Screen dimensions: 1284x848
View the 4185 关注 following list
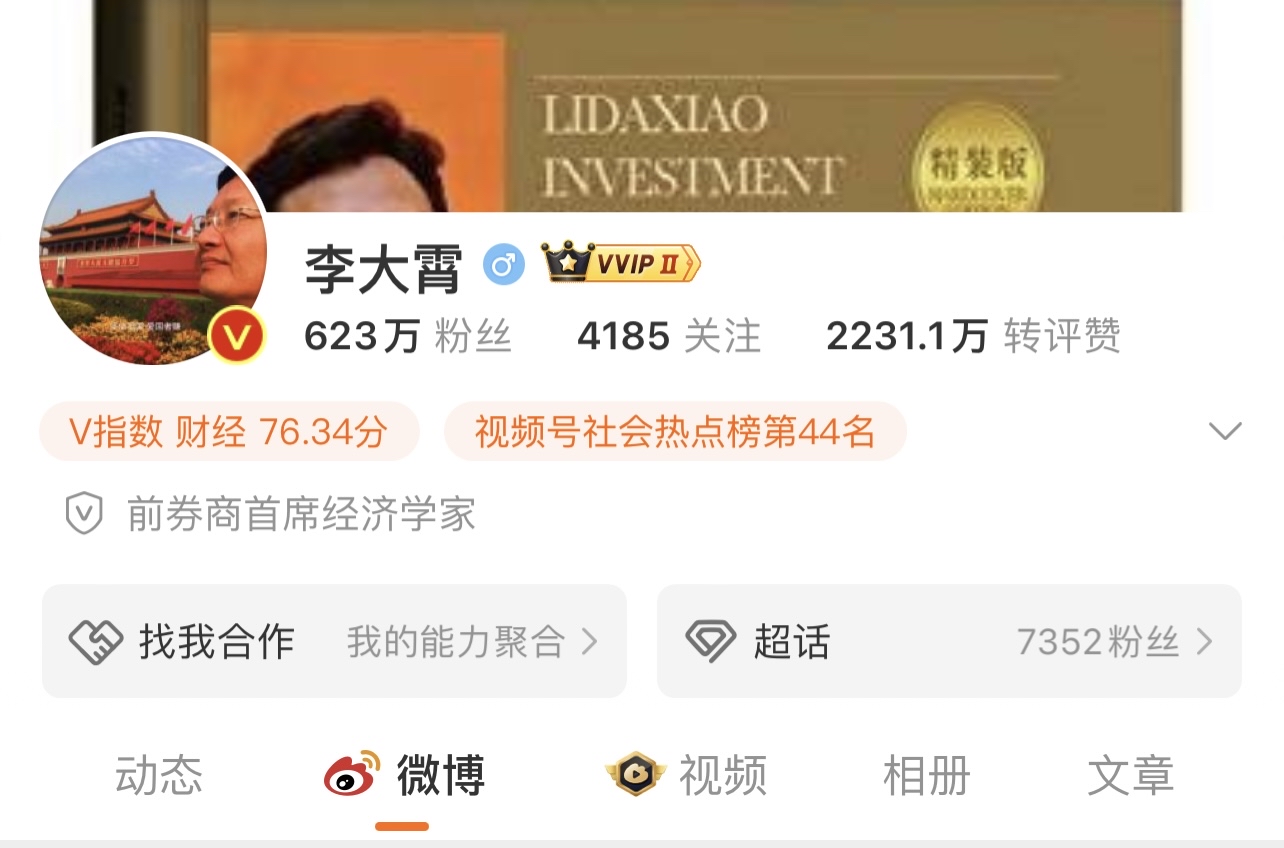pyautogui.click(x=669, y=337)
